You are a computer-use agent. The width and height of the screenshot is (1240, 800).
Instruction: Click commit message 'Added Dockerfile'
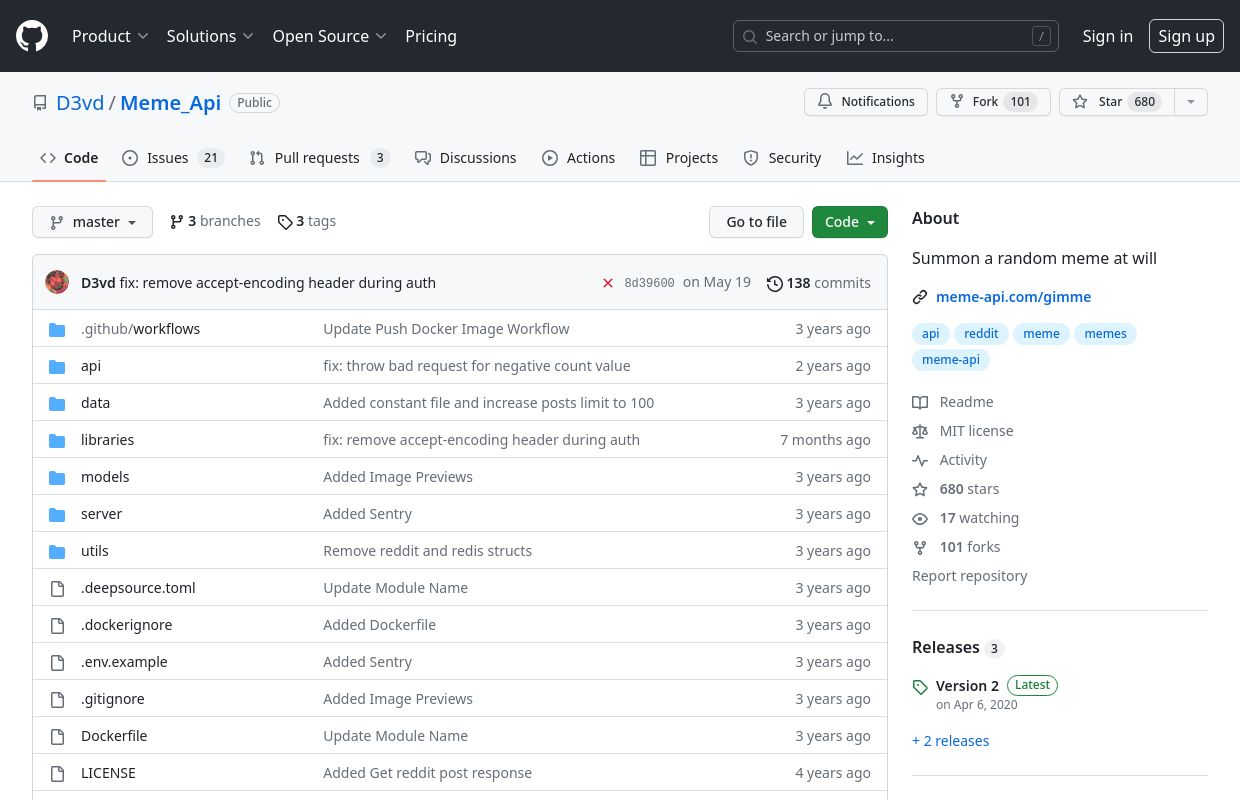click(379, 625)
